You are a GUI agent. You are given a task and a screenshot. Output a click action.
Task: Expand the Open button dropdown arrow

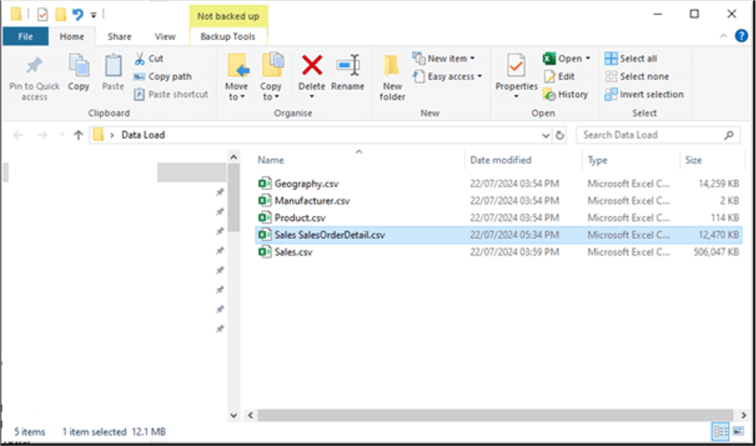click(x=588, y=58)
